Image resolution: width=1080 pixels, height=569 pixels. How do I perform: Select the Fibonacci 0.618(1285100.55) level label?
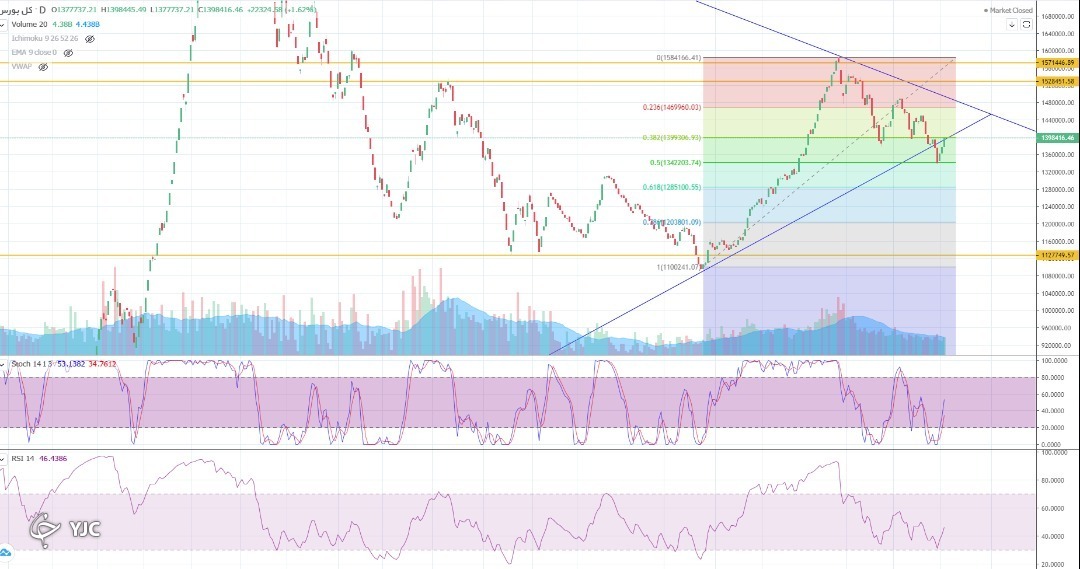(672, 187)
